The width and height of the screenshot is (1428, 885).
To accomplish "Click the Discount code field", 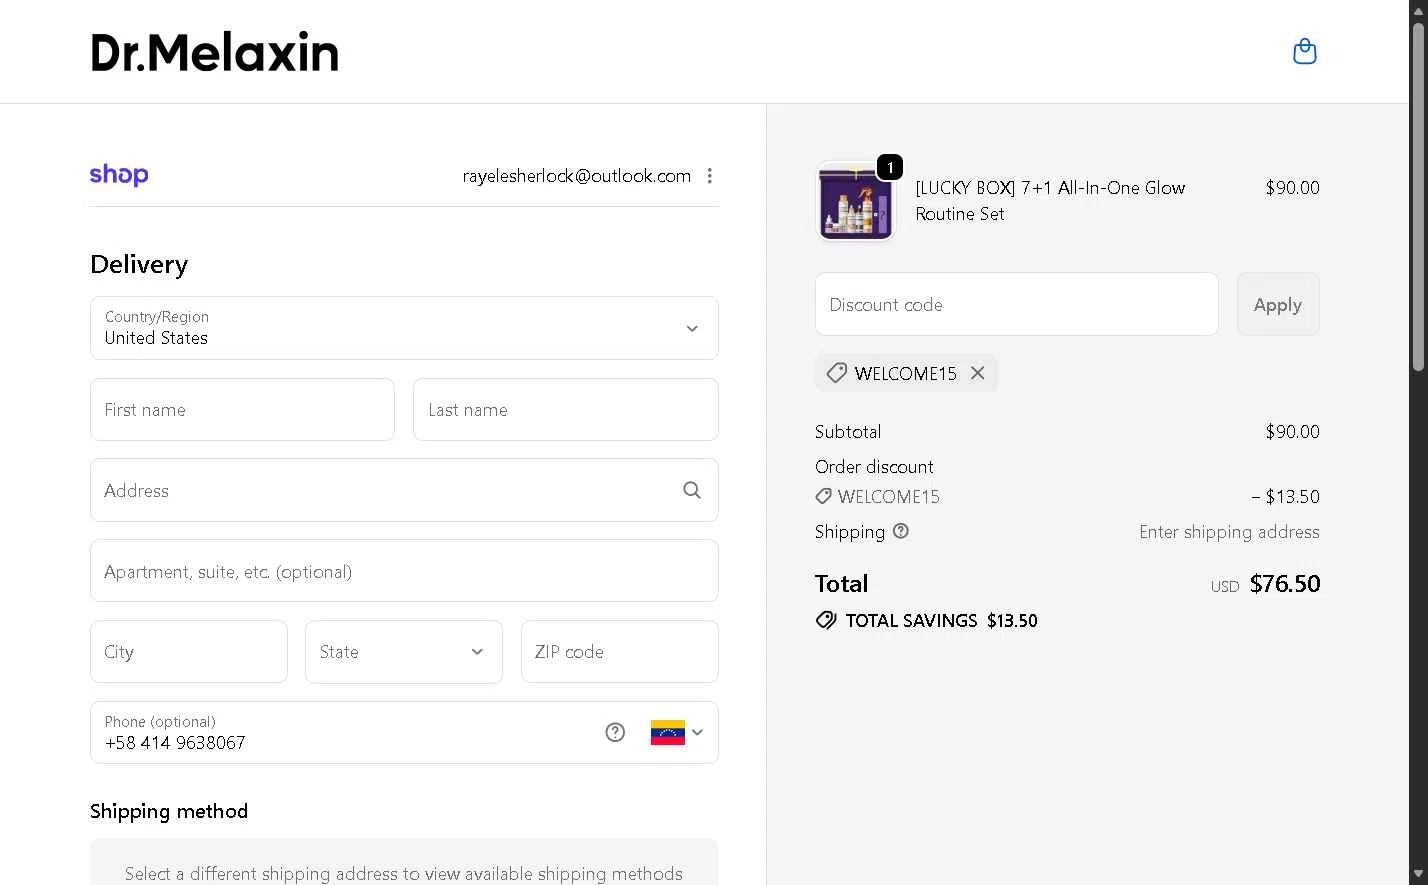I will pyautogui.click(x=1016, y=304).
